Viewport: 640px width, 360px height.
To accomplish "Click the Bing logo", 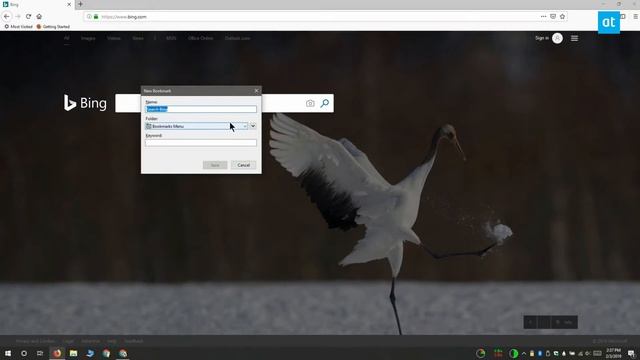I will [85, 103].
